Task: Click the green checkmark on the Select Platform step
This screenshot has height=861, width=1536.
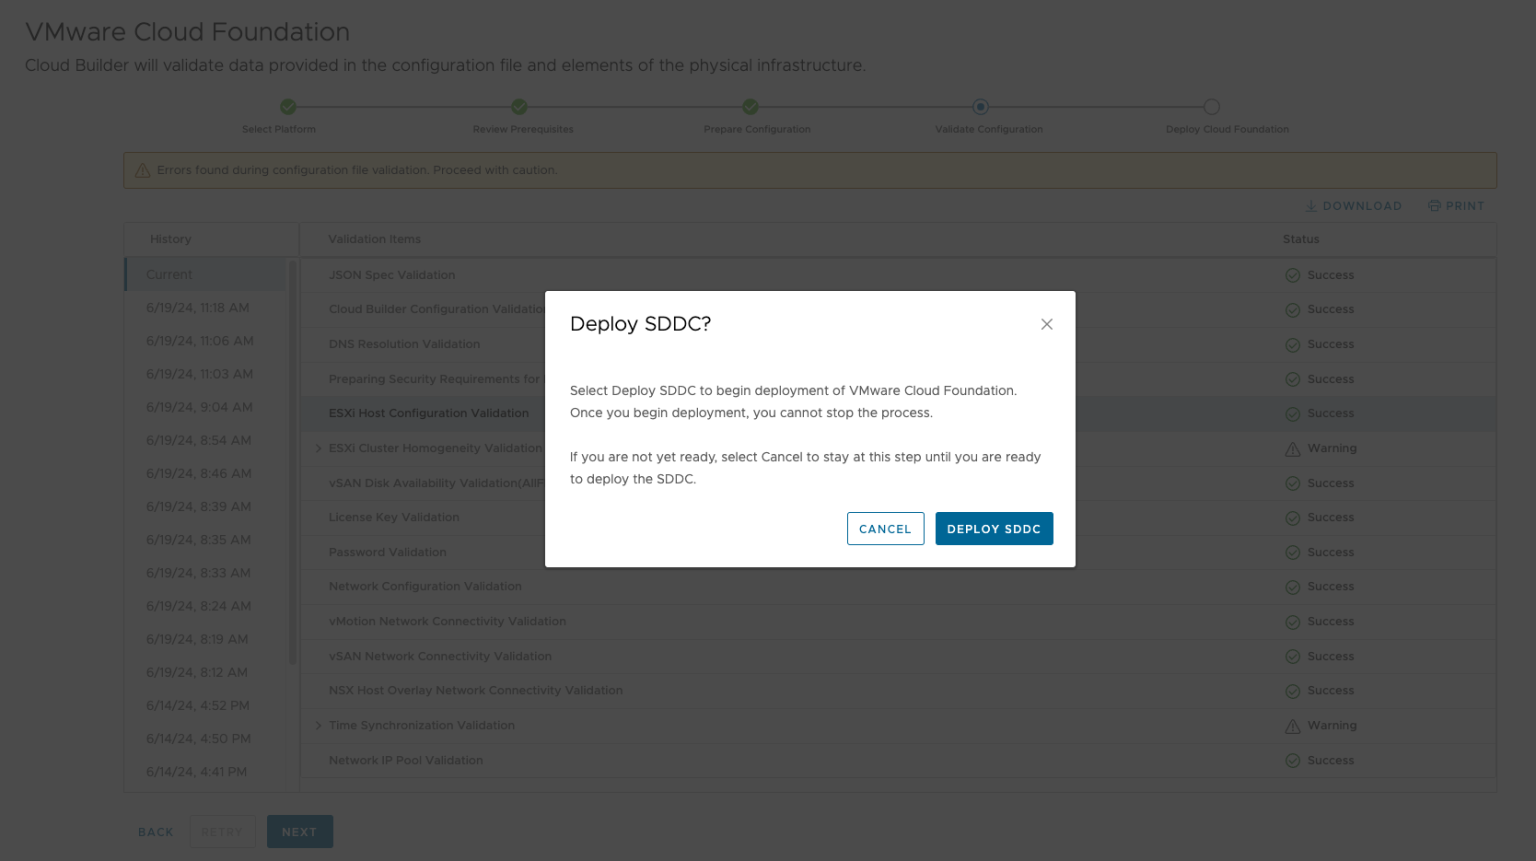Action: pos(289,107)
